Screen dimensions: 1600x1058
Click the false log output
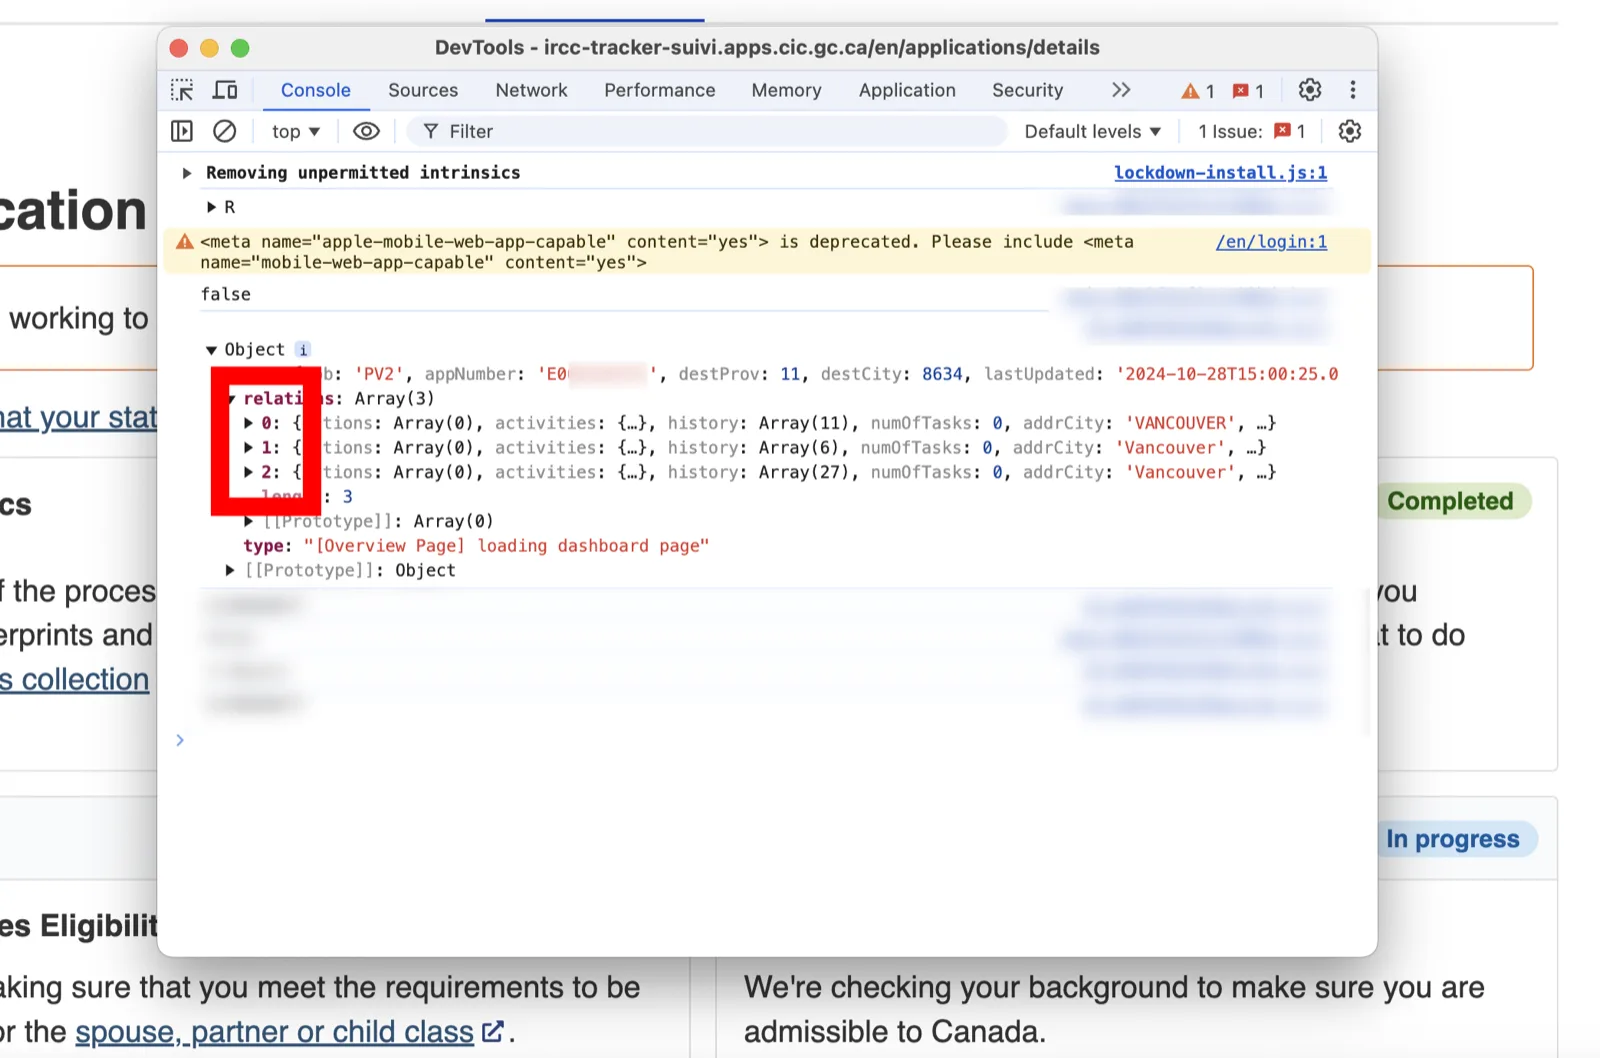point(226,294)
